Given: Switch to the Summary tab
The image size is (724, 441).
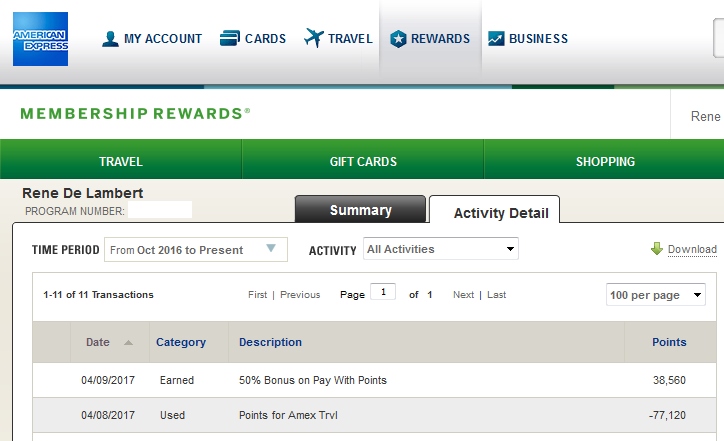Looking at the screenshot, I should coord(360,210).
